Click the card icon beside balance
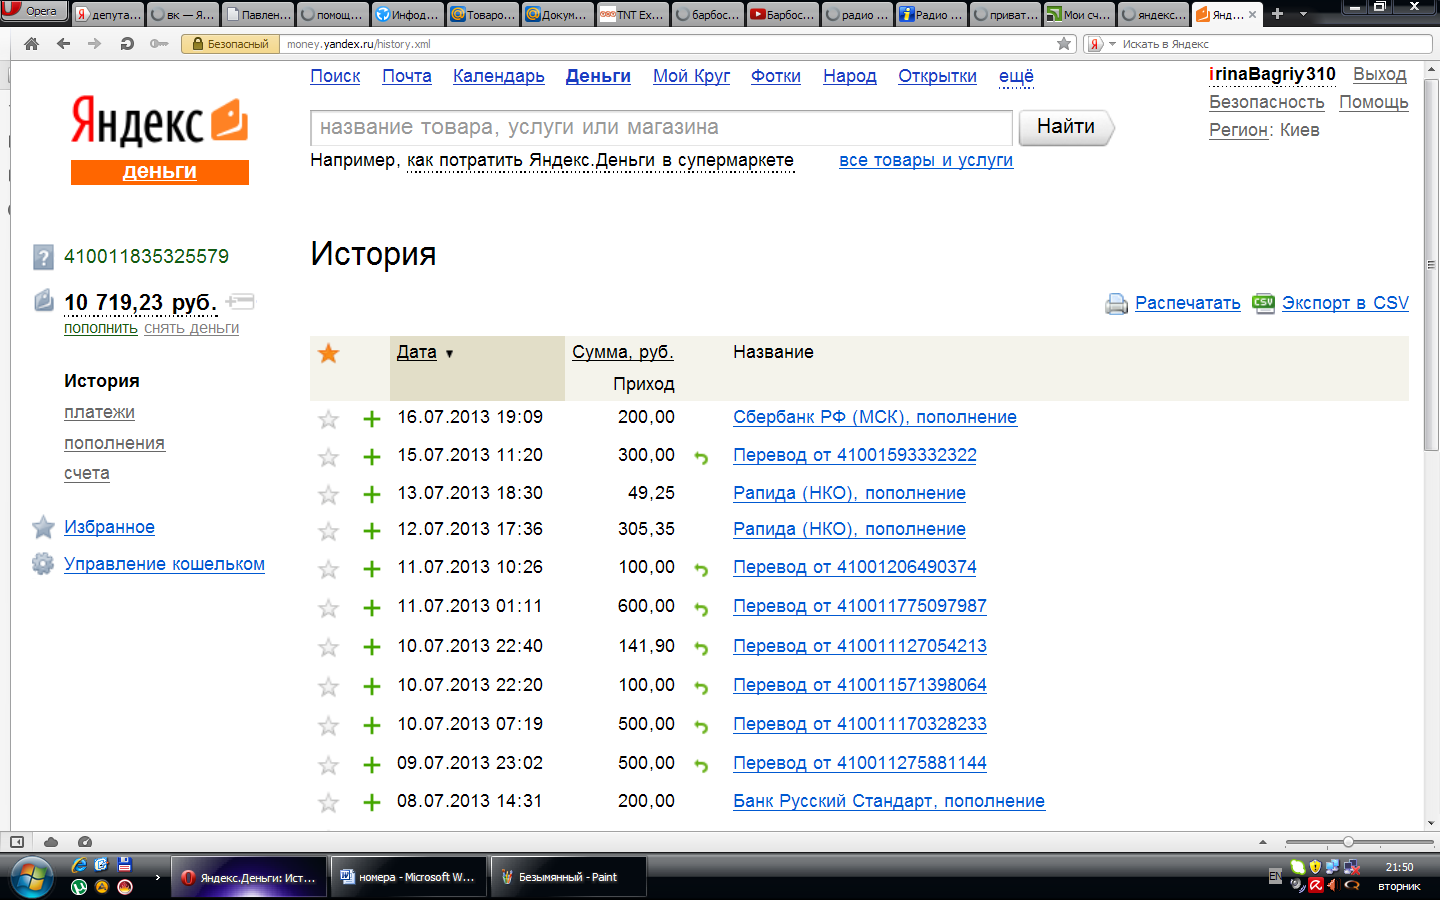Image resolution: width=1440 pixels, height=900 pixels. click(240, 301)
